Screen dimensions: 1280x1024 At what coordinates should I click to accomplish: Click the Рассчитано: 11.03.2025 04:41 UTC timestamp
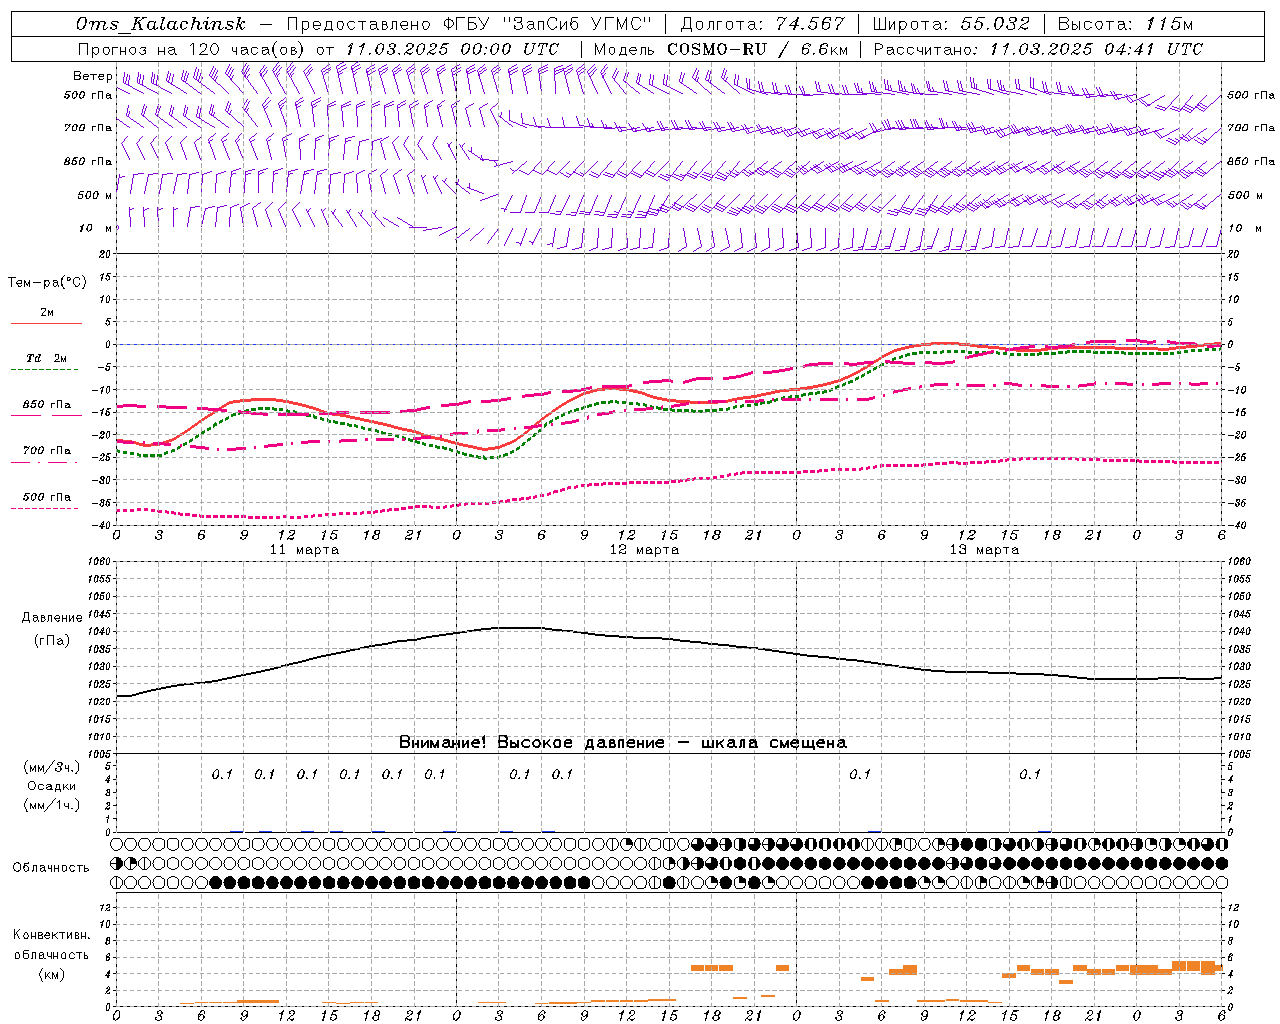[x=1038, y=49]
